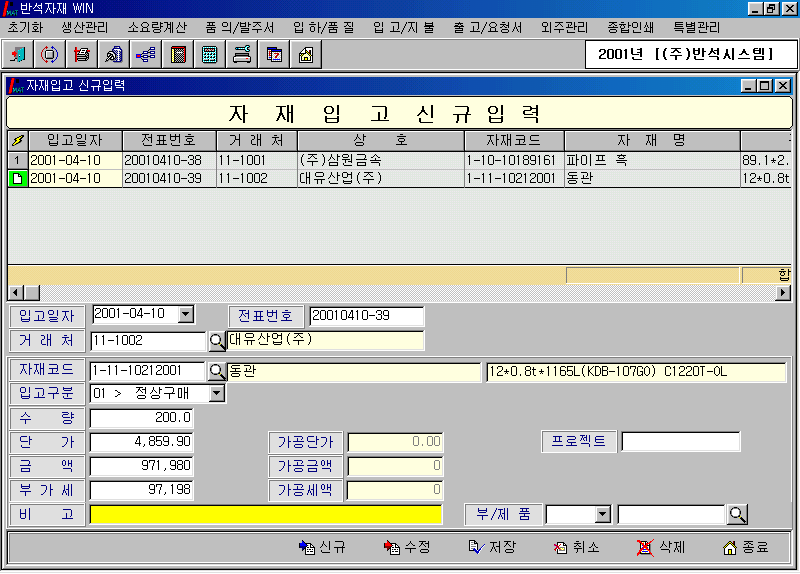Click the yellow 비고 input field
This screenshot has width=800, height=574.
[266, 514]
